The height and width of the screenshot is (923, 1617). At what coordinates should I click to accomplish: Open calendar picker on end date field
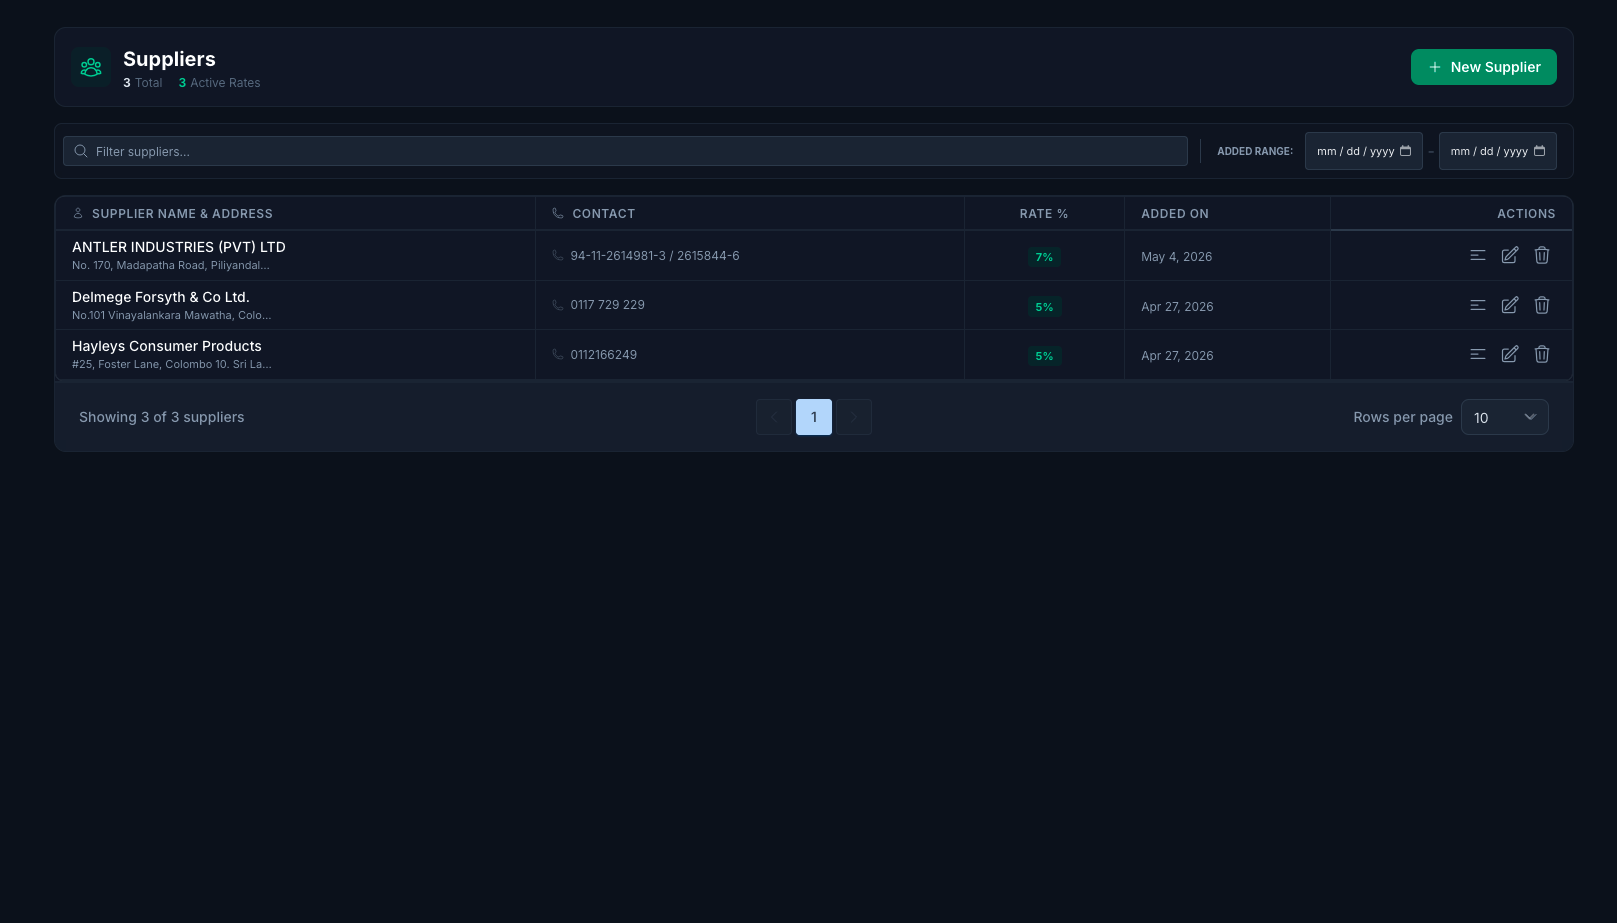point(1539,151)
